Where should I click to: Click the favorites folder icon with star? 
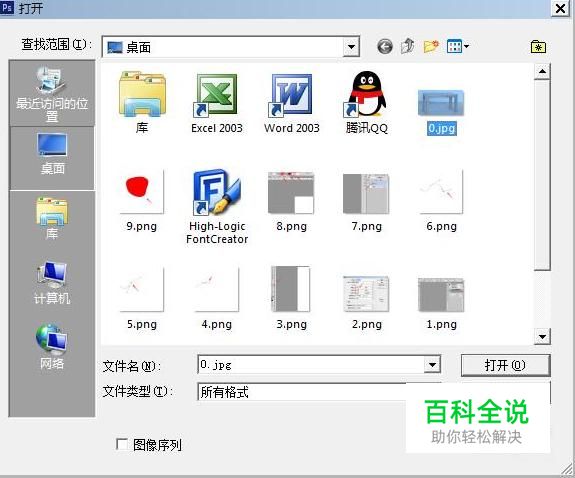tap(538, 47)
